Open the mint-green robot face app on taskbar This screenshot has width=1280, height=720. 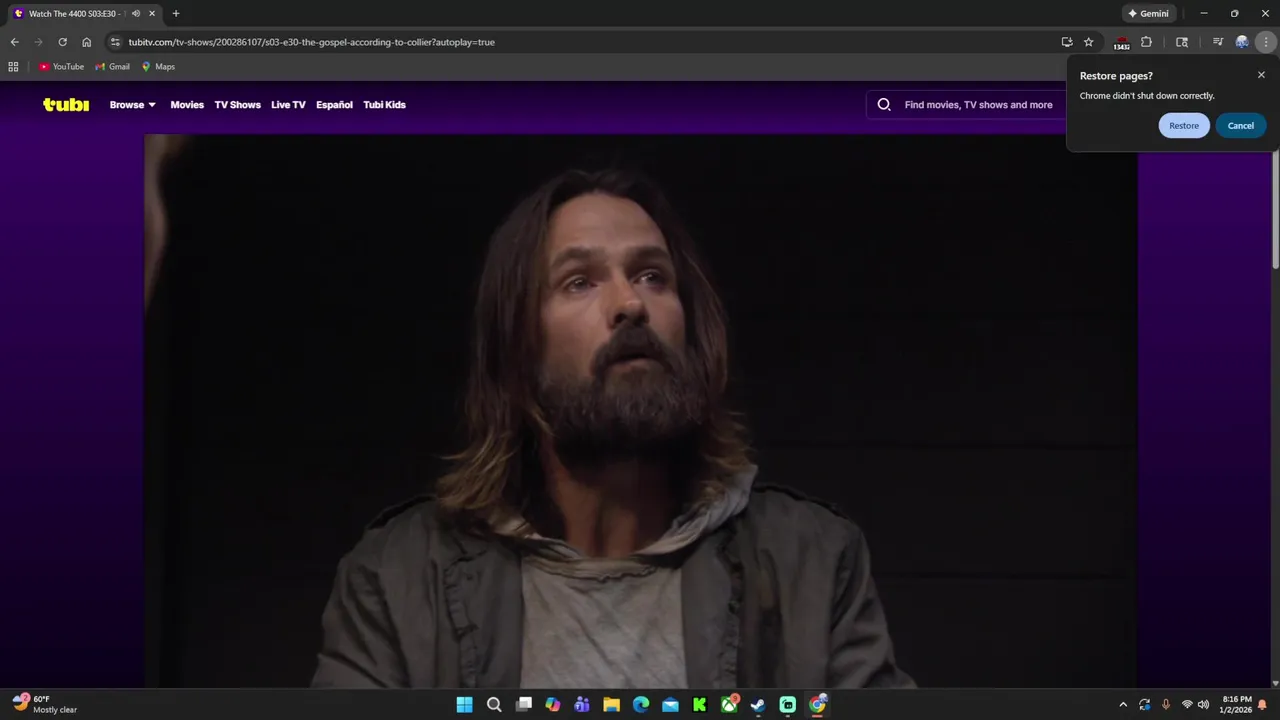coord(788,705)
